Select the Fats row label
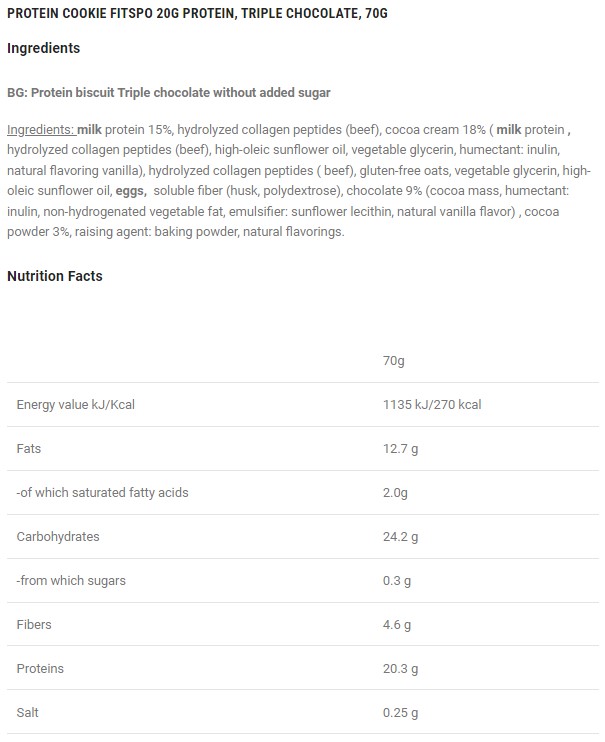Viewport: 605px width, 742px height. click(28, 448)
